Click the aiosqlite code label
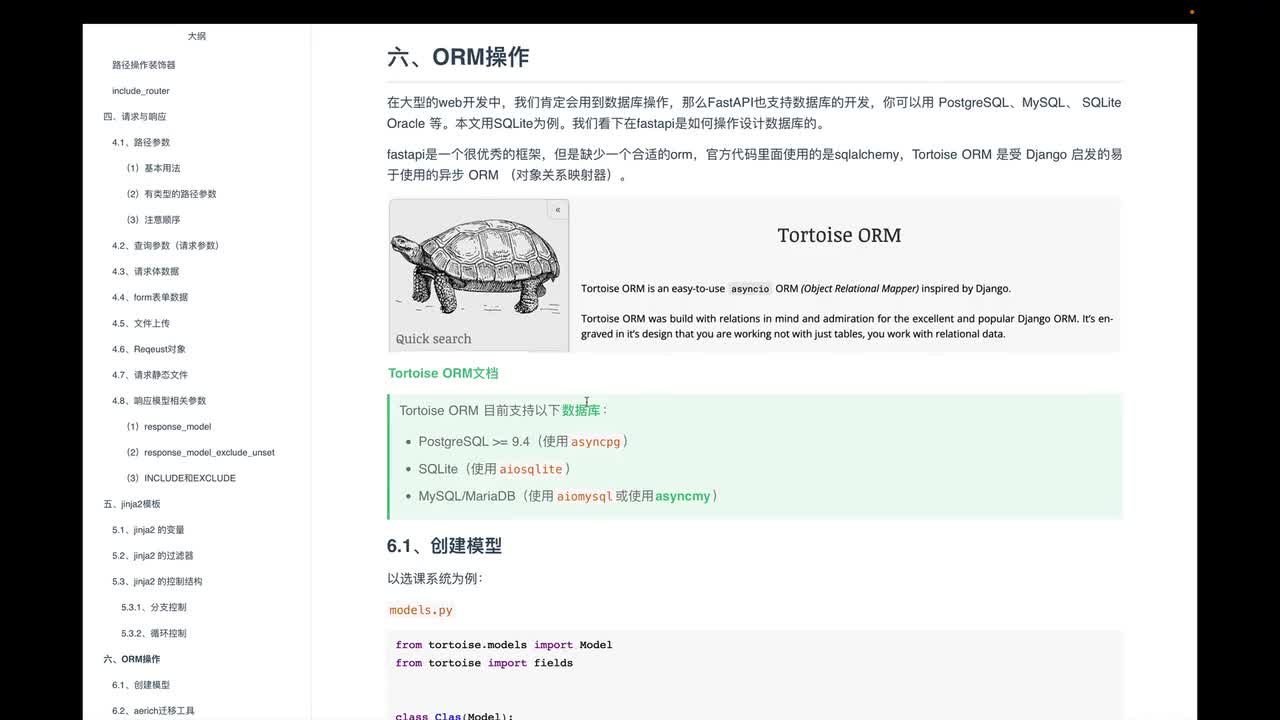1280x720 pixels. click(531, 469)
